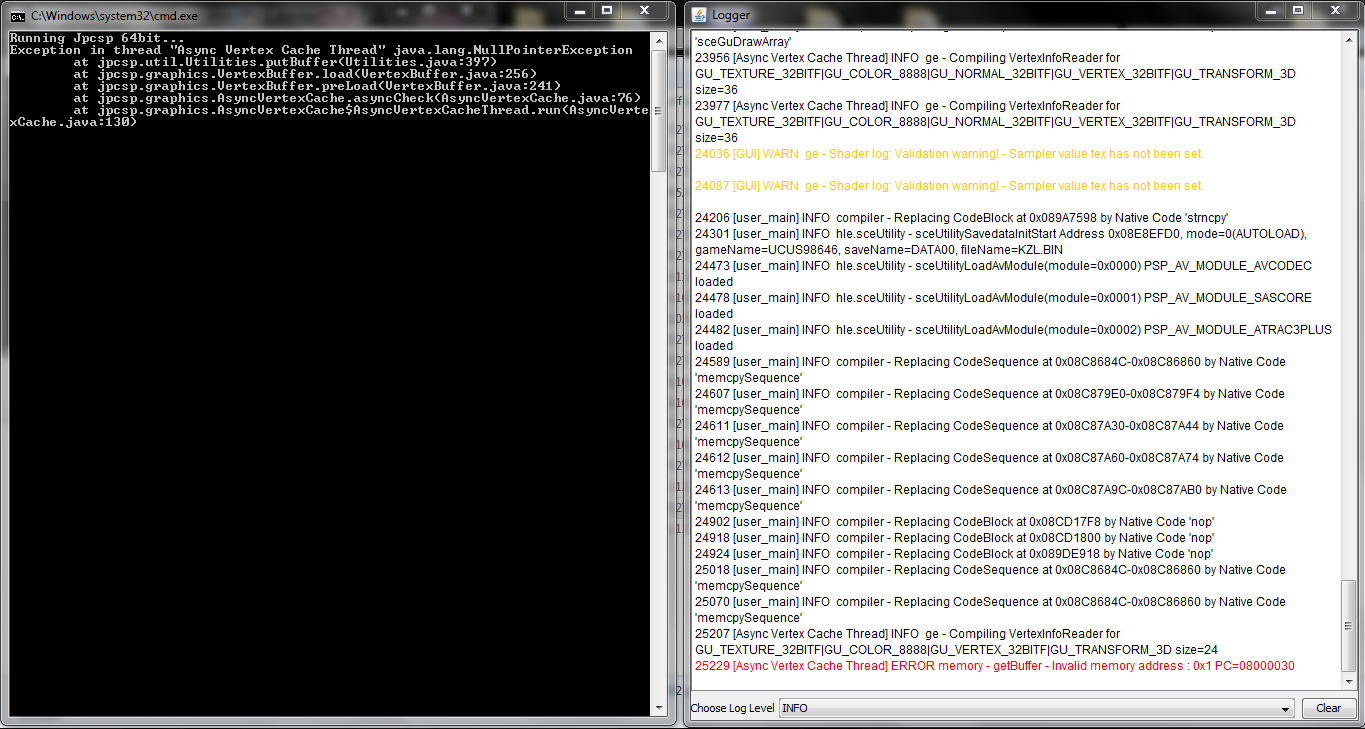The image size is (1365, 729).
Task: Click the down arrow of cmd scrollbar
Action: pos(658,708)
